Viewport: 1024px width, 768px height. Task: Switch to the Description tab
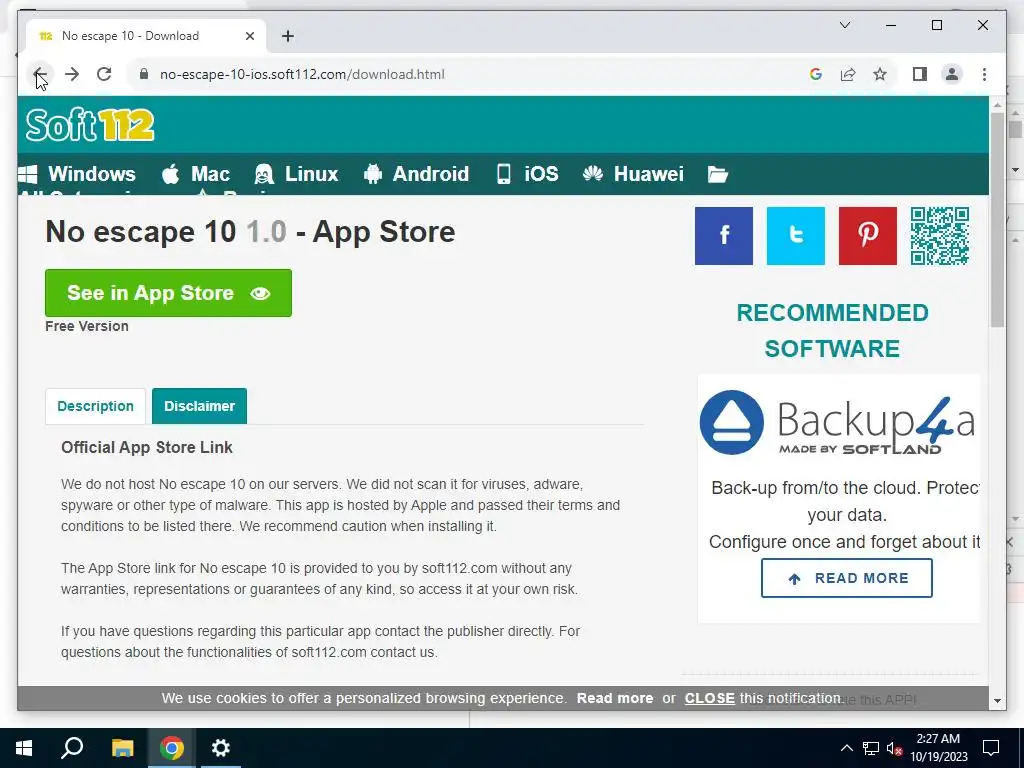95,406
